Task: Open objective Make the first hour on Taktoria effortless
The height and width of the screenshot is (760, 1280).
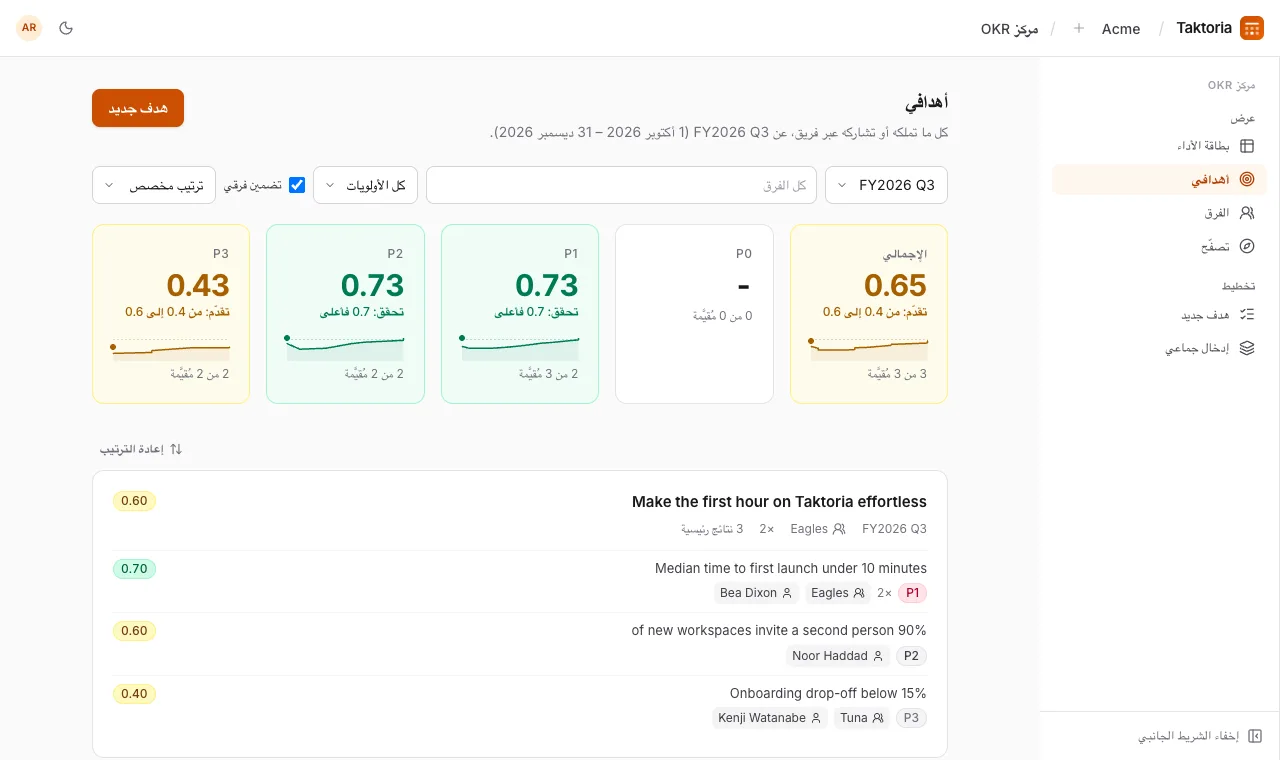Action: pos(779,502)
